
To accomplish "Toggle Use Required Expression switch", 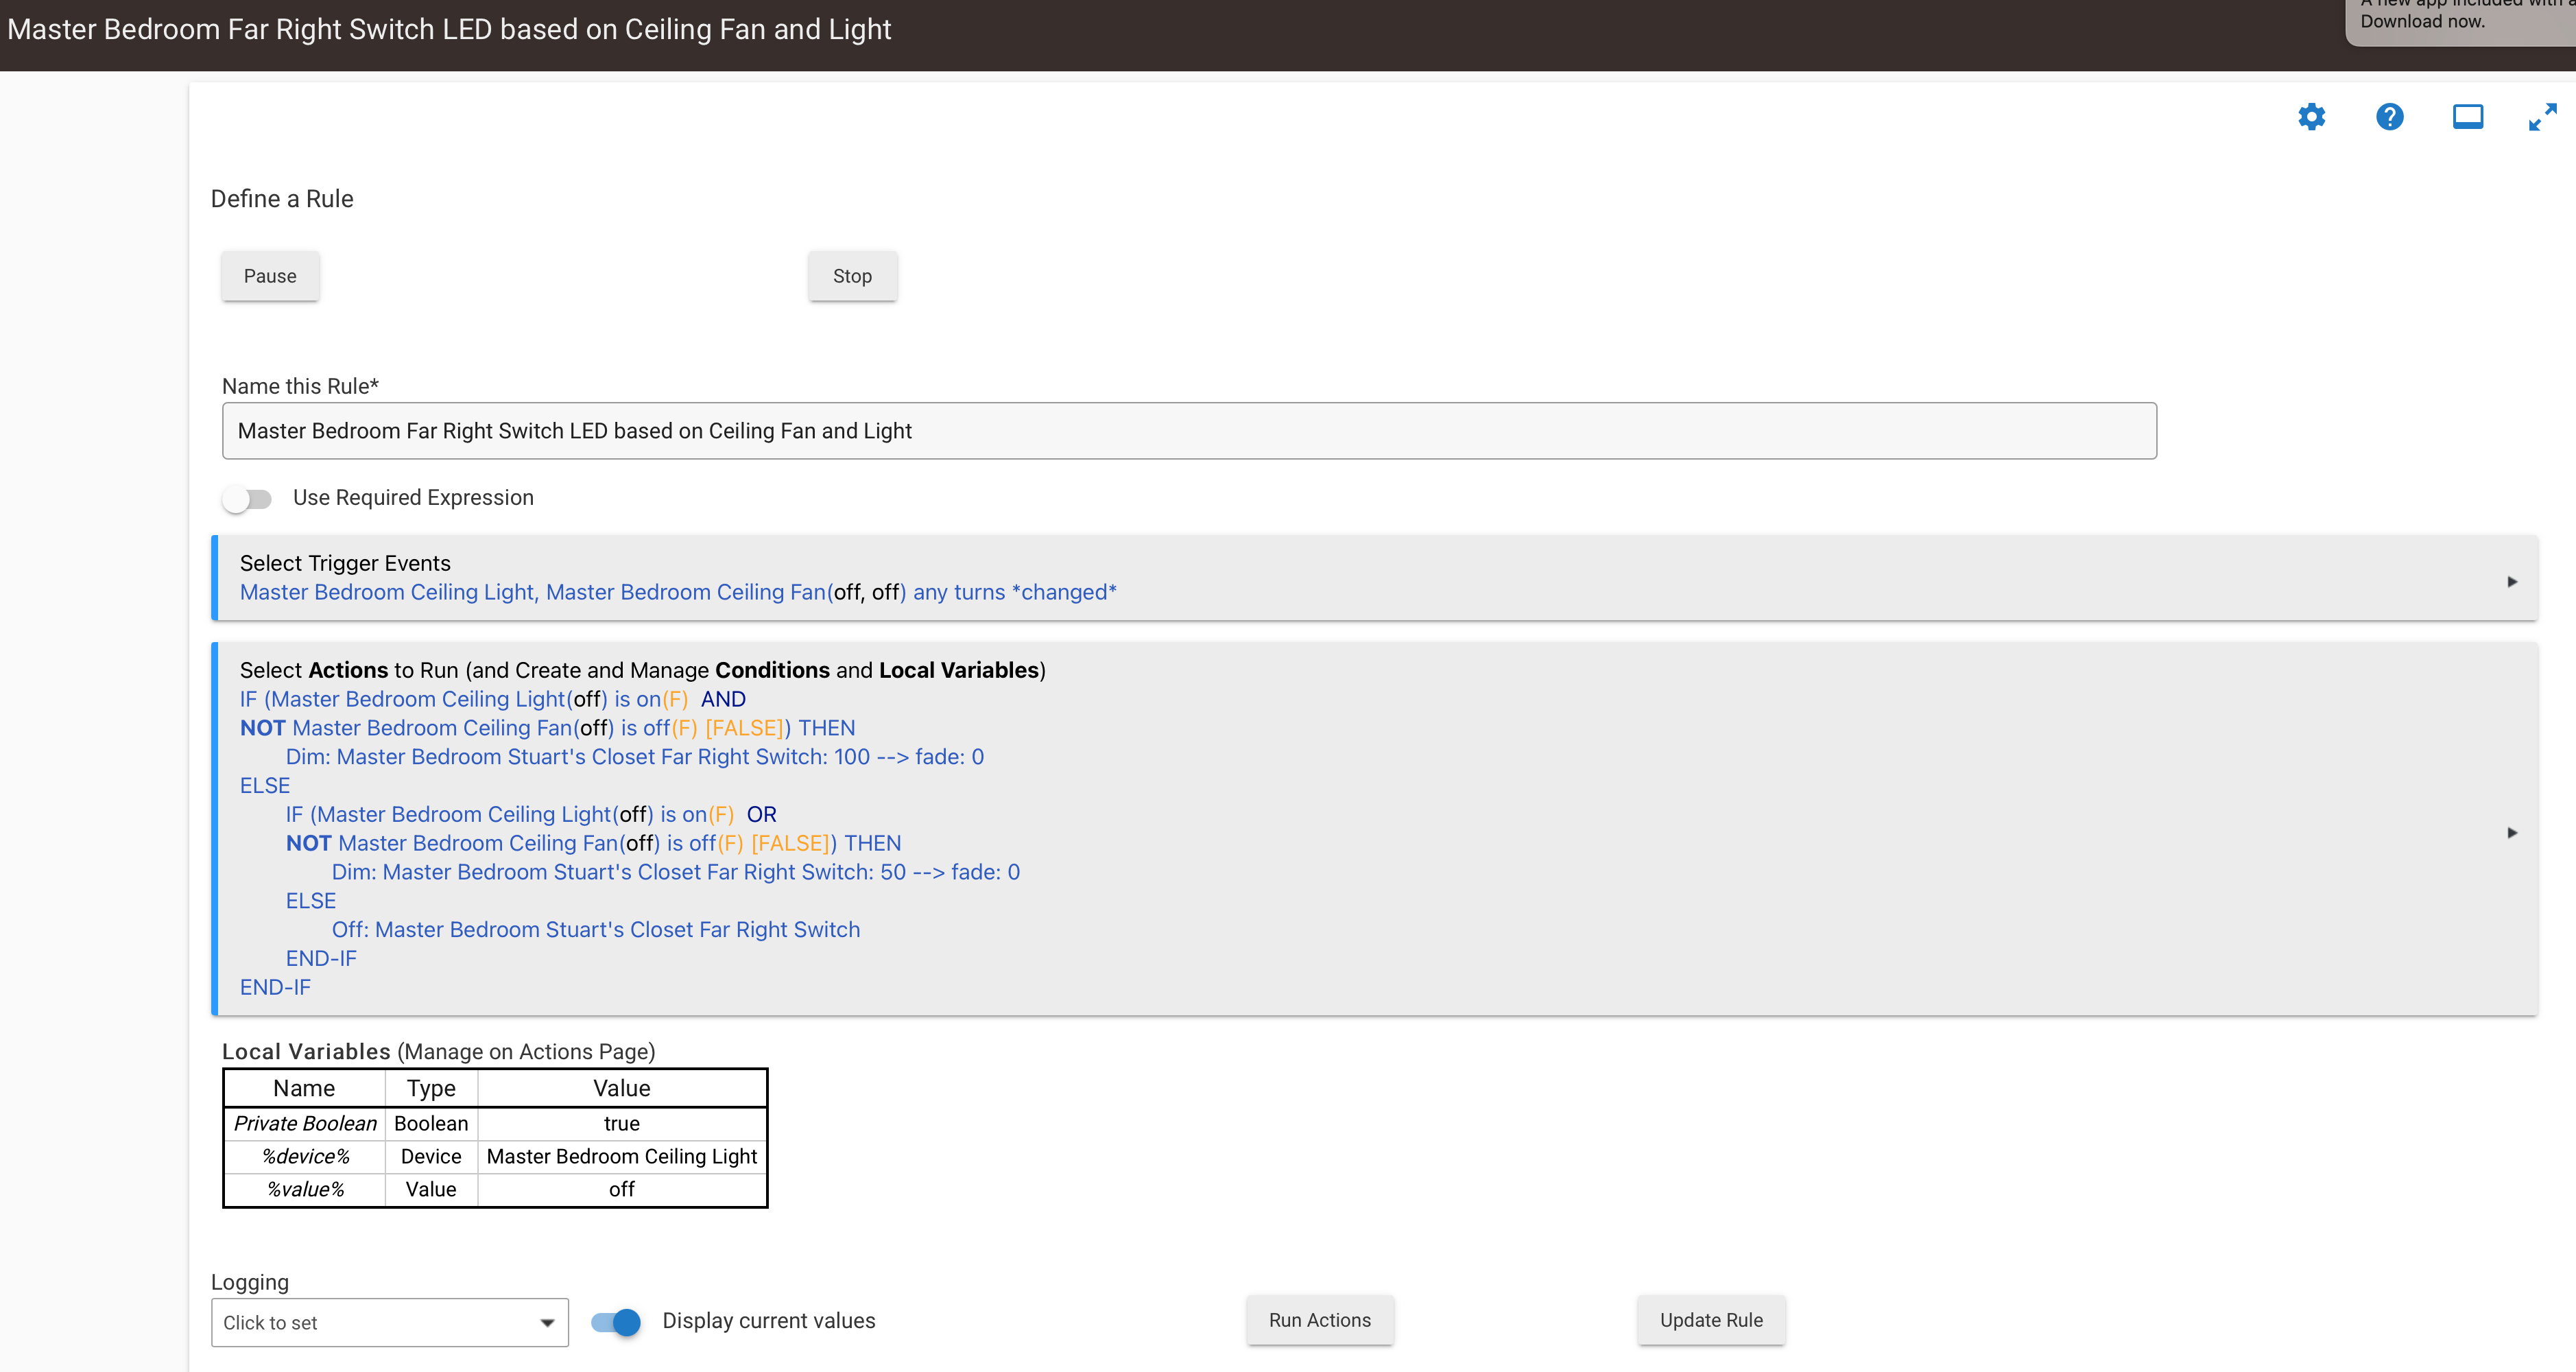I will click(x=247, y=498).
